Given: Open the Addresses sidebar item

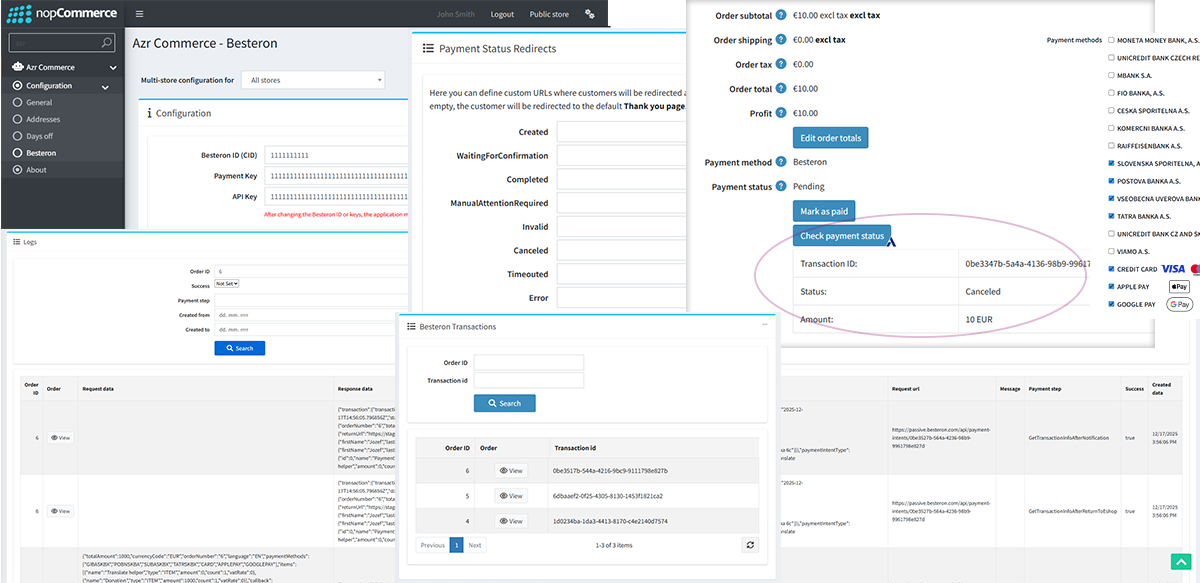Looking at the screenshot, I should 44,119.
